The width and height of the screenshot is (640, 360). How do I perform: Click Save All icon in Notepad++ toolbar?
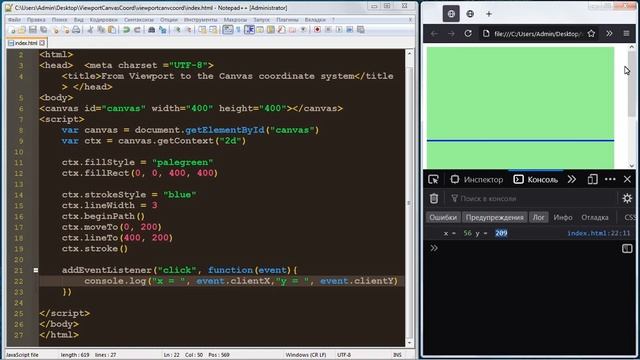tap(43, 30)
